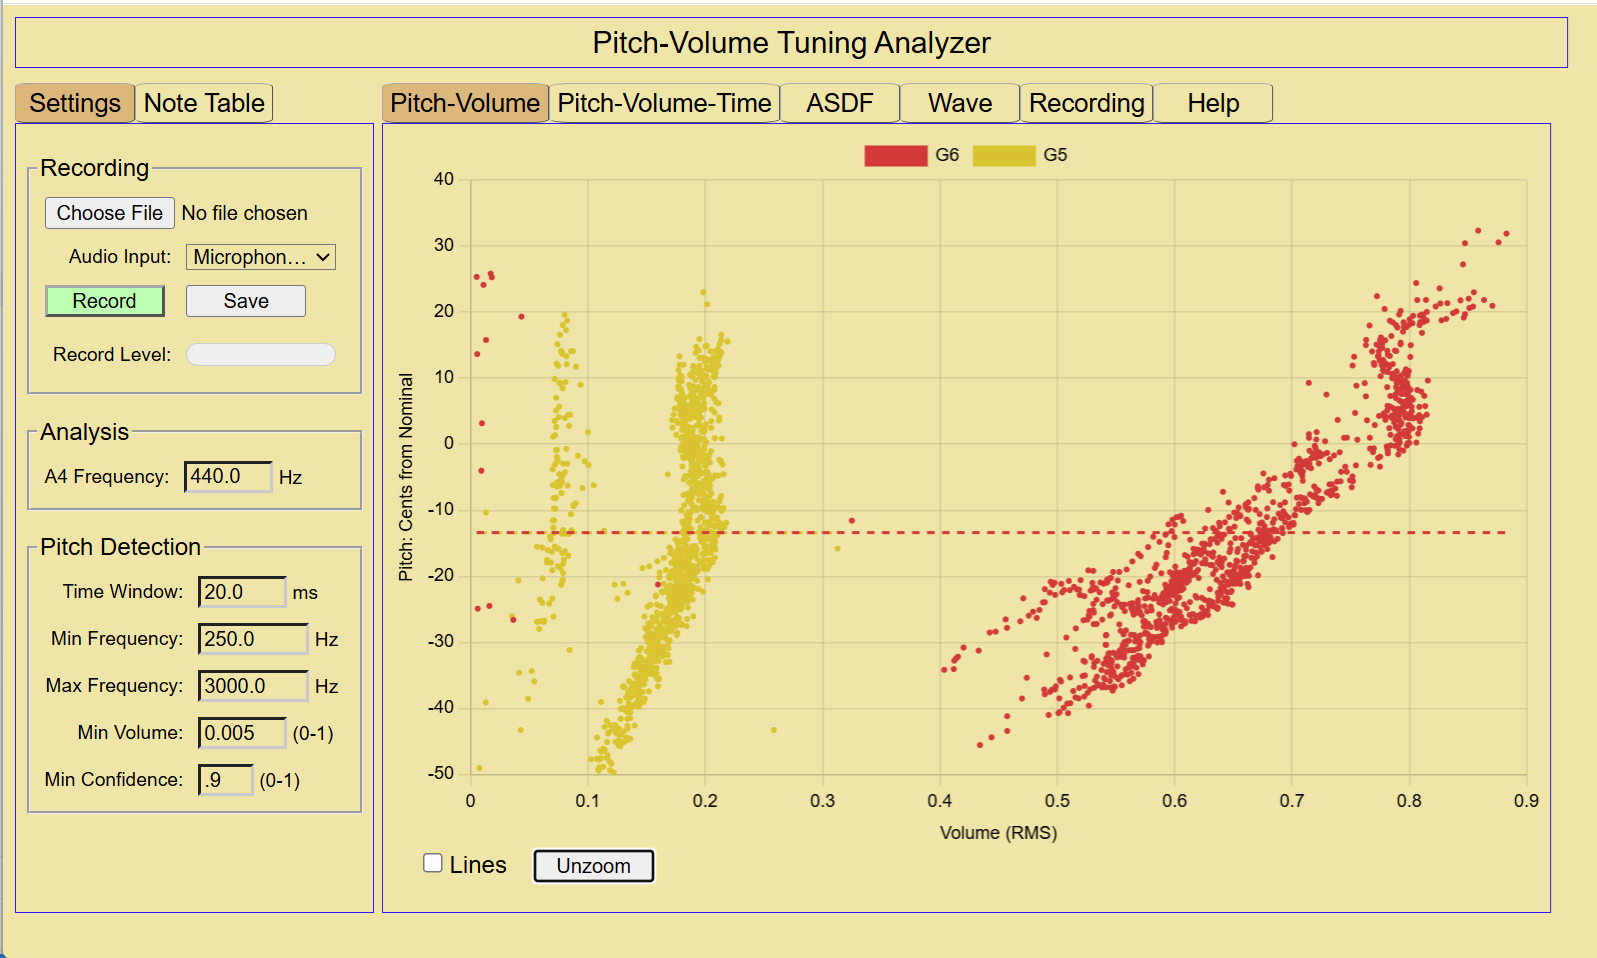
Task: Click the 'Pitch: Cents from Nominal' axis label
Action: tap(406, 477)
